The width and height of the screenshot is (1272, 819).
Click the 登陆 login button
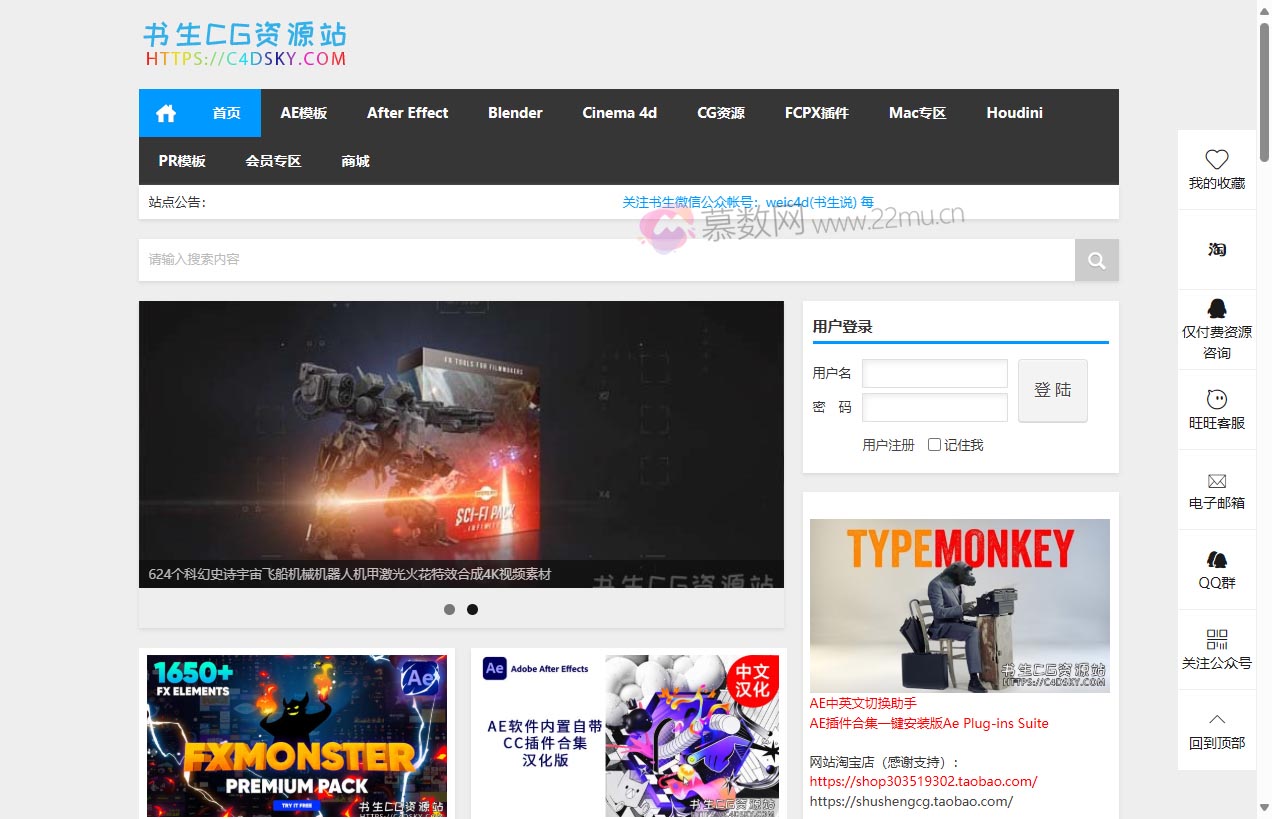tap(1052, 390)
